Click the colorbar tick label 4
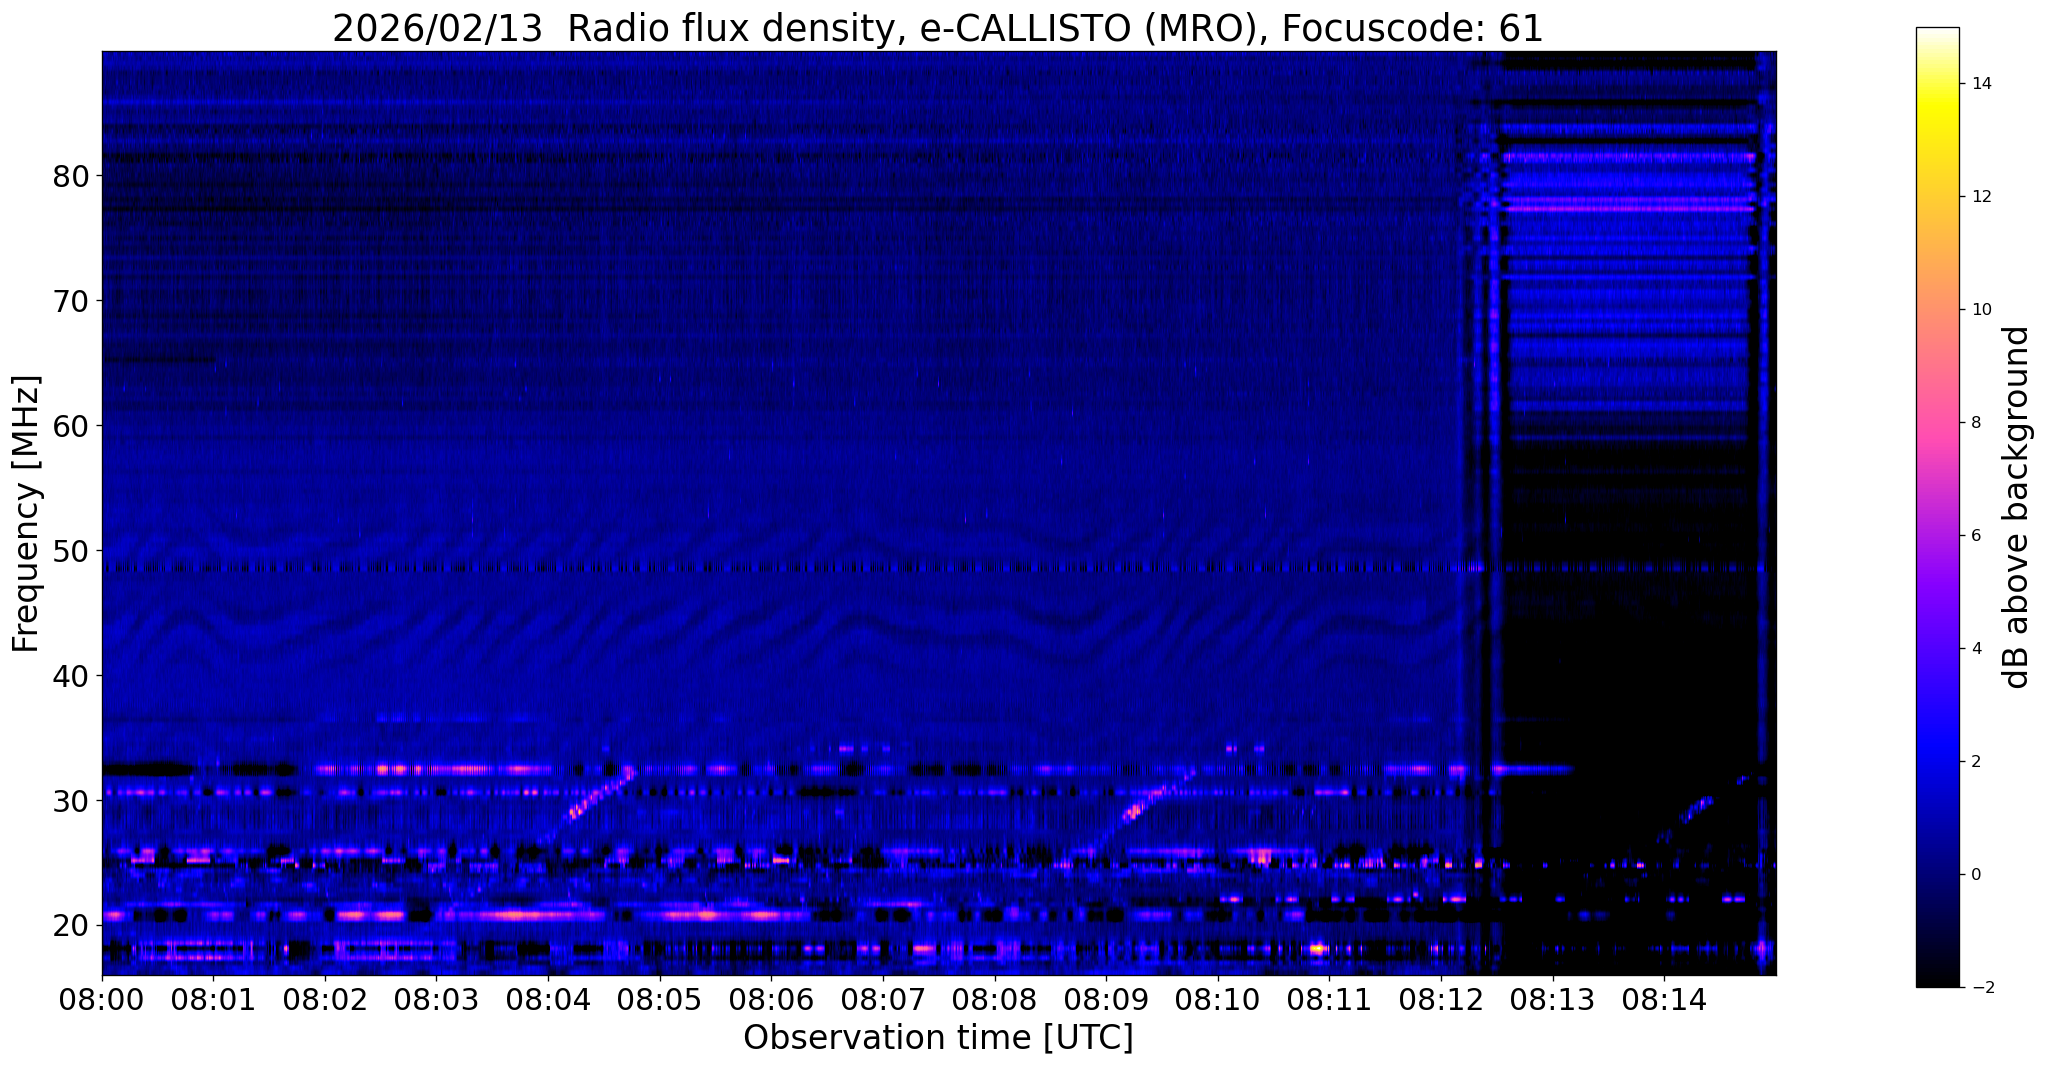 point(1974,649)
